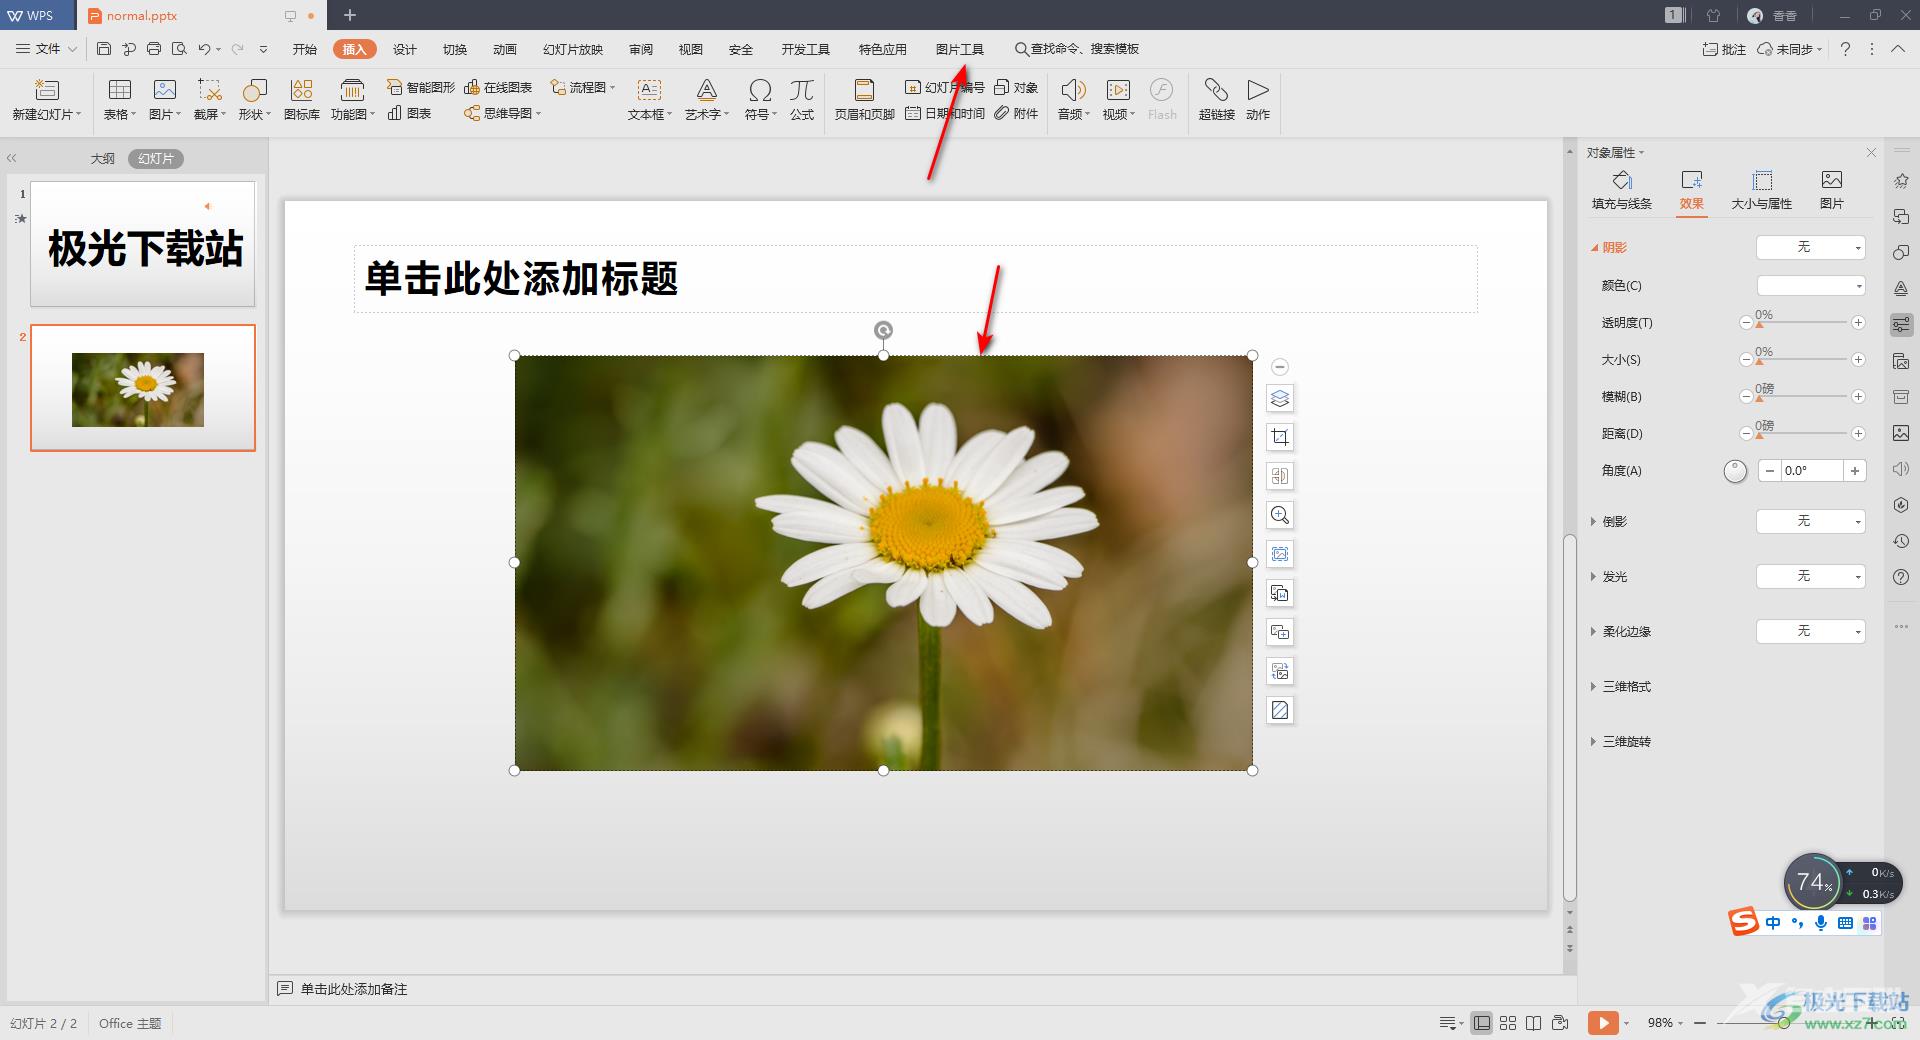This screenshot has width=1920, height=1040.
Task: Click the Not Synced (未同步) button
Action: coord(1790,49)
